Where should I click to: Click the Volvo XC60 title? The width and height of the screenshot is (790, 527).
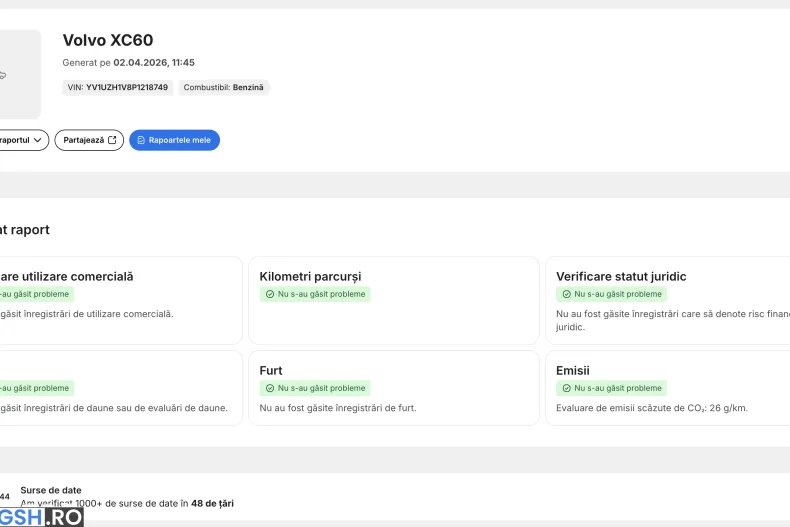[x=108, y=40]
